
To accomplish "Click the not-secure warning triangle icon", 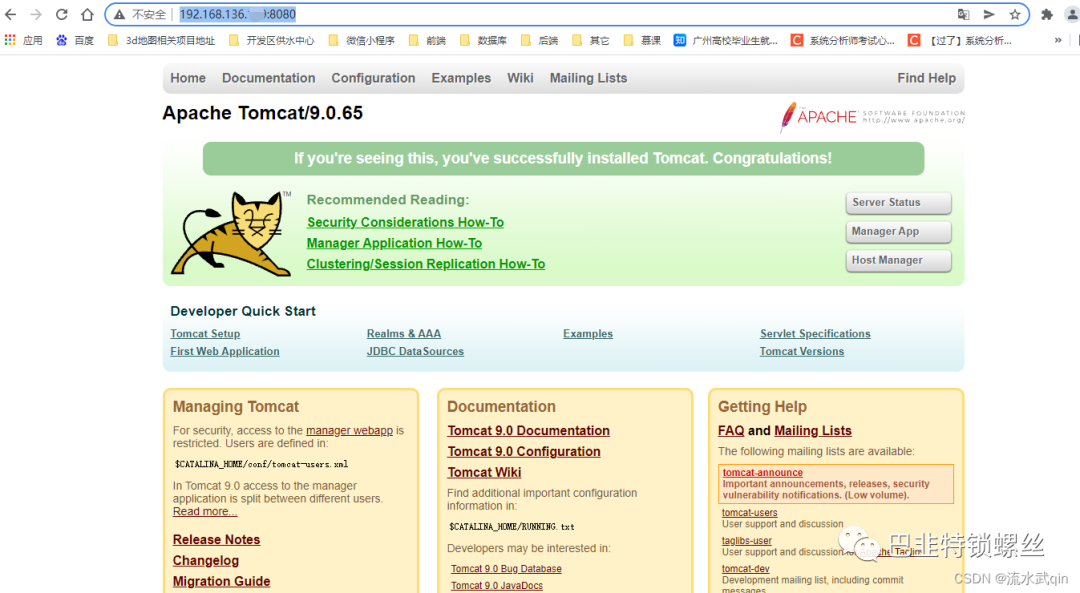I will (120, 14).
